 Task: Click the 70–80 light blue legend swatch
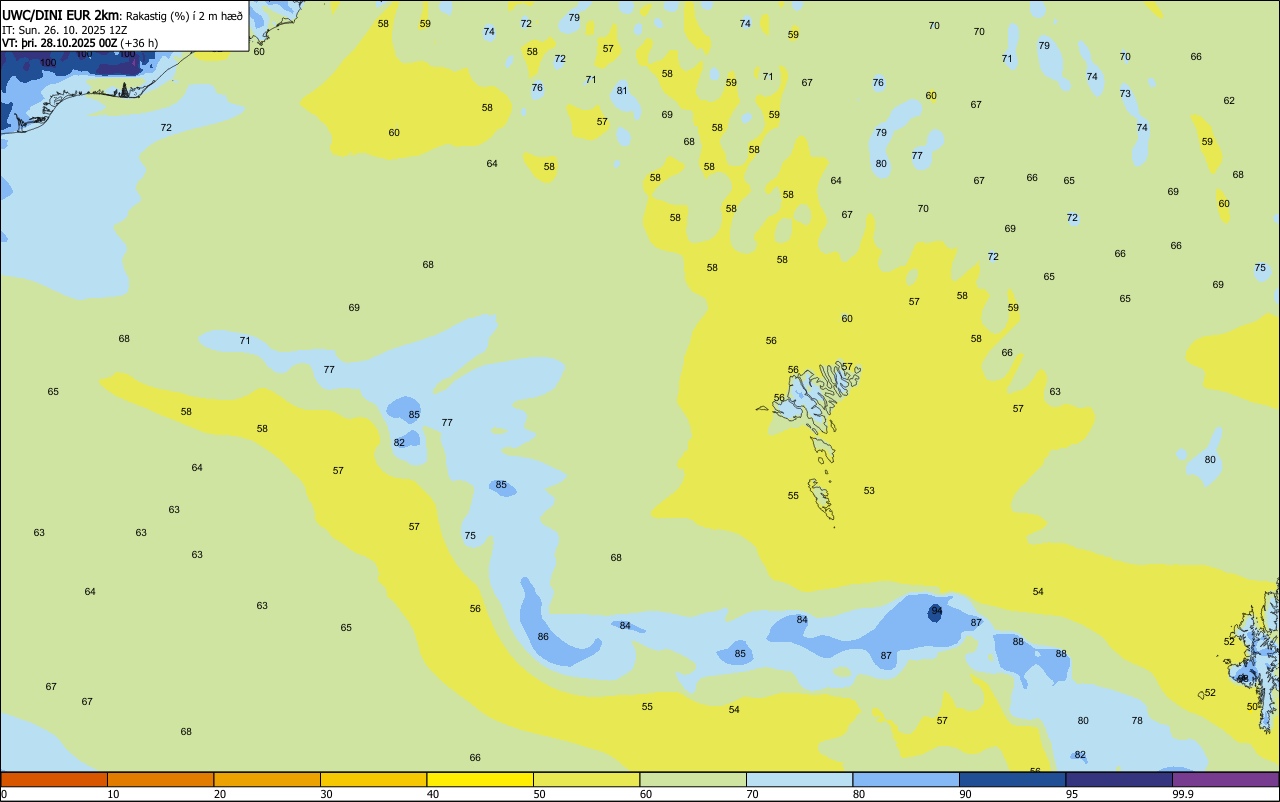point(800,779)
